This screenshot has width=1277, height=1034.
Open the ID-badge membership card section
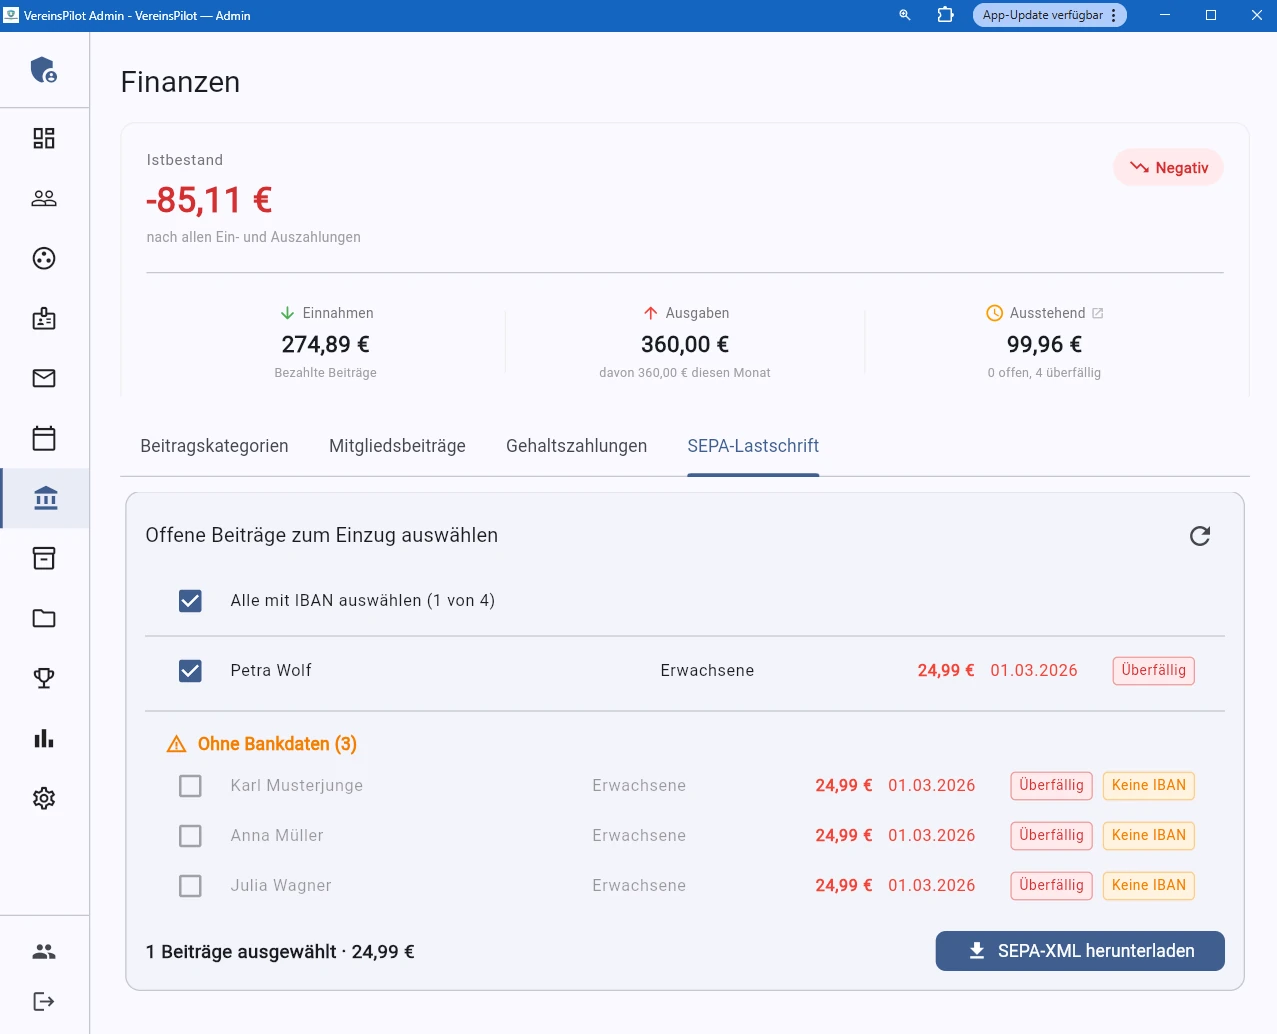pyautogui.click(x=43, y=318)
